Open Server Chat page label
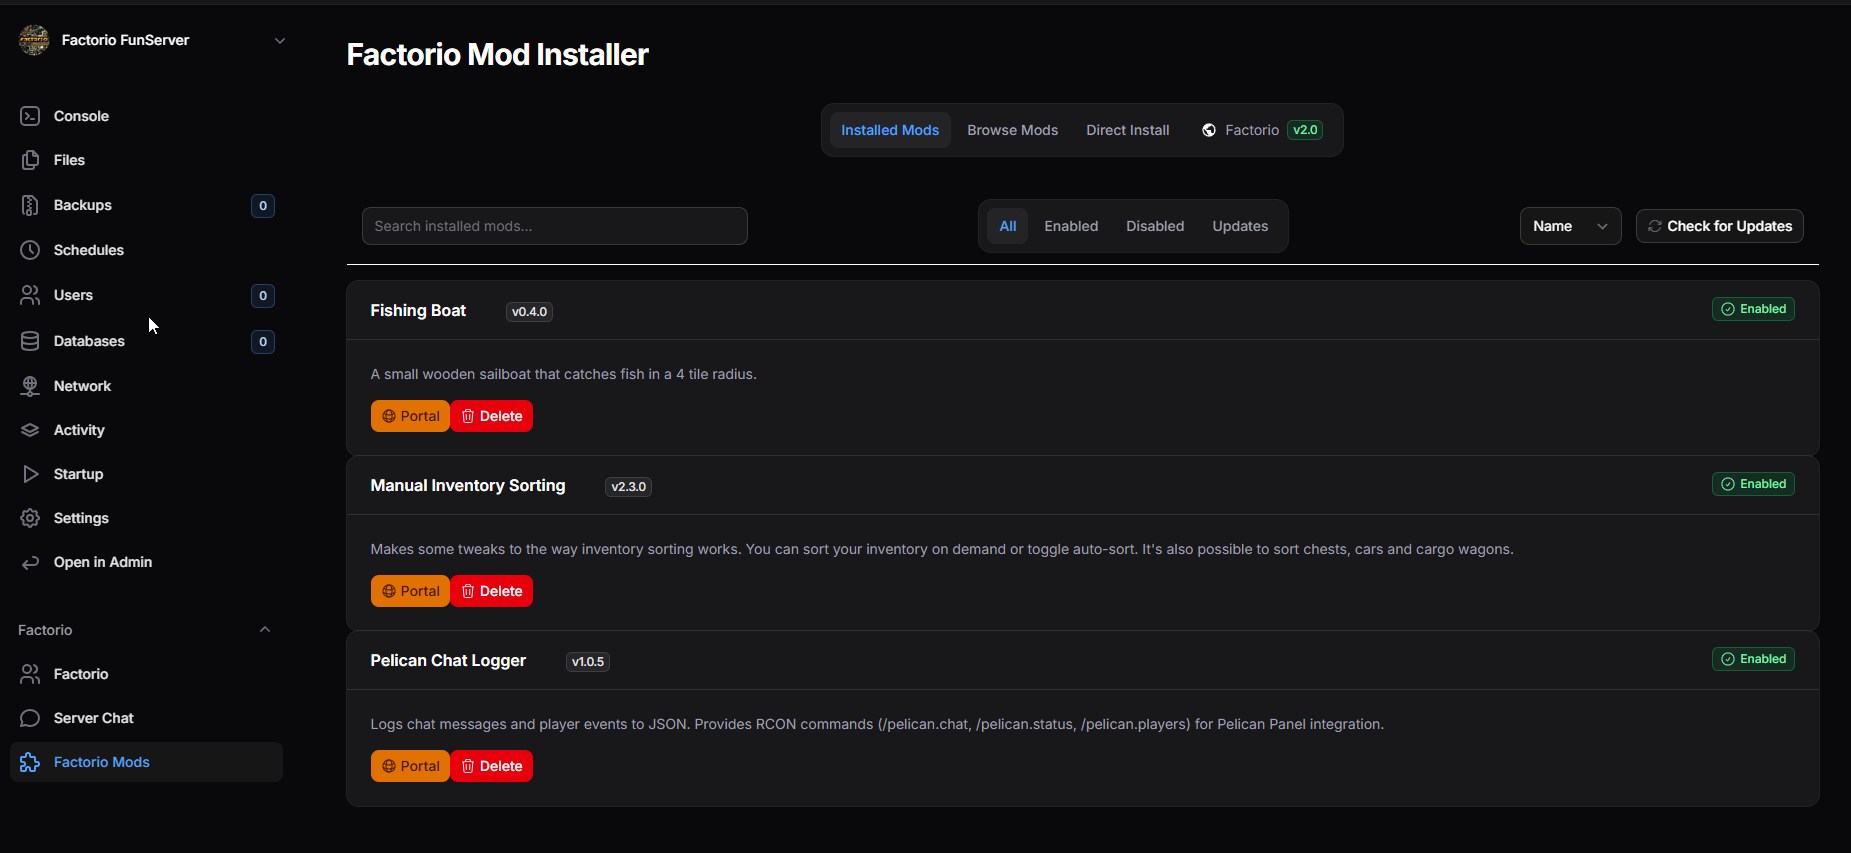 tap(94, 718)
